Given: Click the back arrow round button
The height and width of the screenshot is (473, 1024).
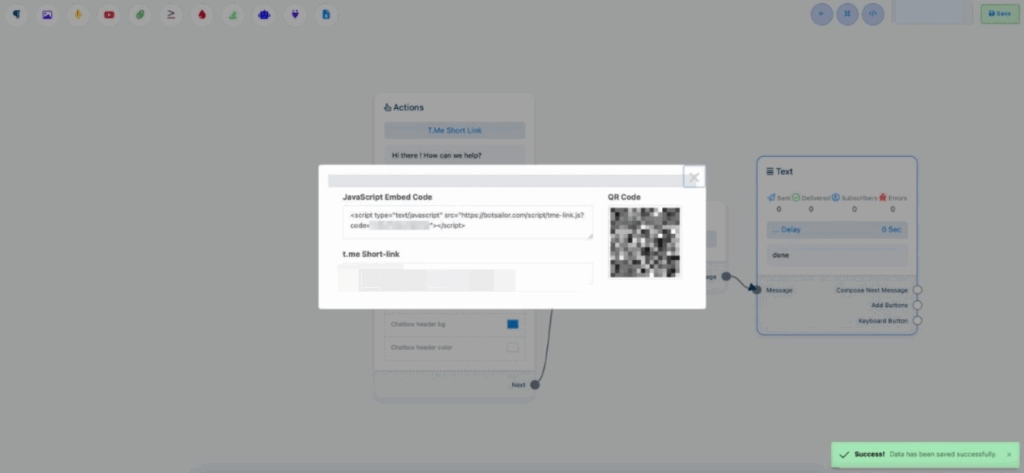Looking at the screenshot, I should [822, 14].
